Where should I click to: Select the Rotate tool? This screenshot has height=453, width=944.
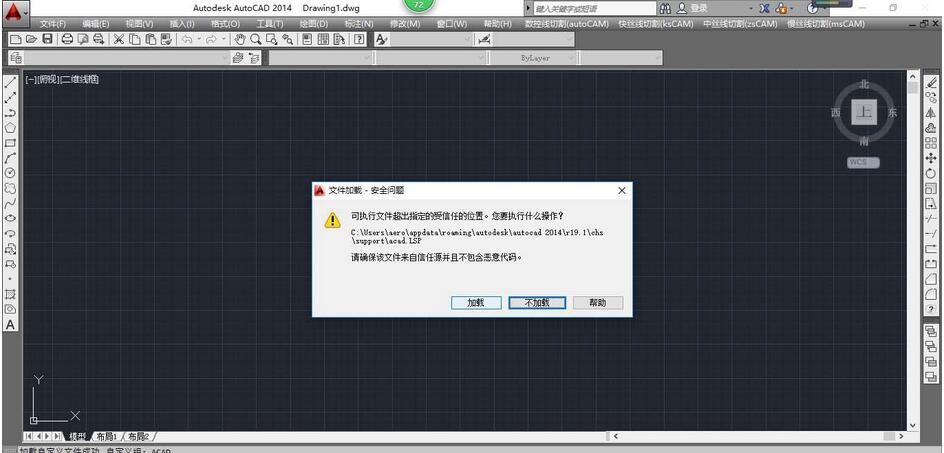pos(931,173)
